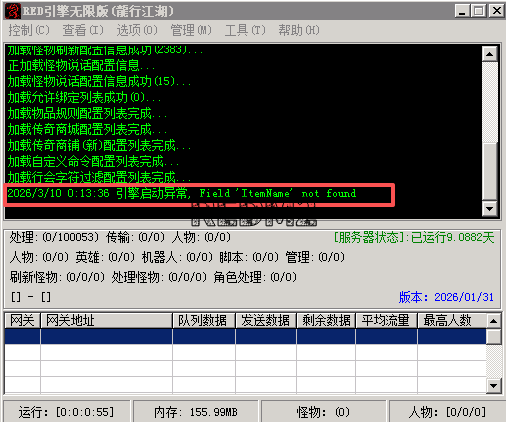Click the 平均流量 column header
This screenshot has width=506, height=422.
coord(387,321)
